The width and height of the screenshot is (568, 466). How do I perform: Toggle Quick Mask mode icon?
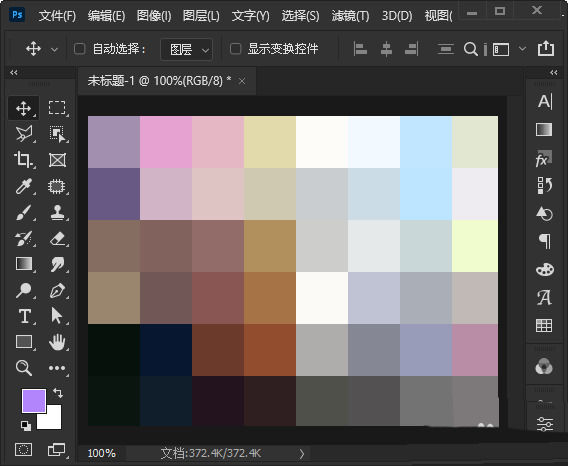(x=24, y=450)
